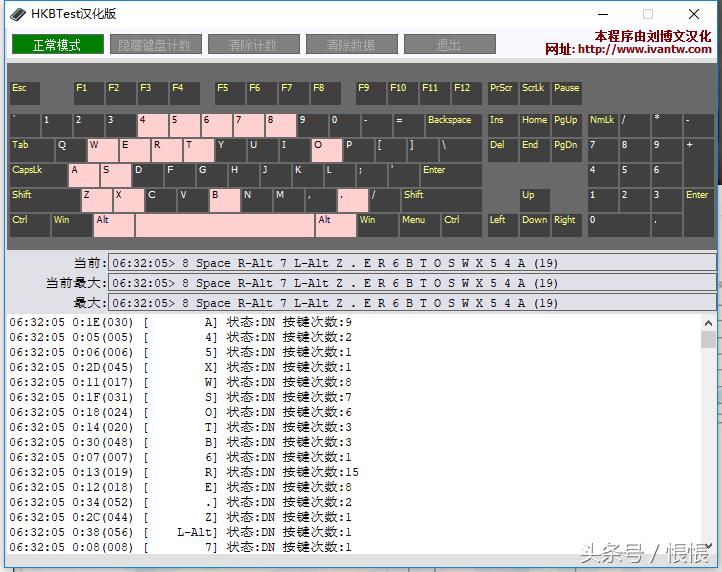Click the 清除数据 button
The width and height of the screenshot is (722, 572).
pyautogui.click(x=352, y=45)
